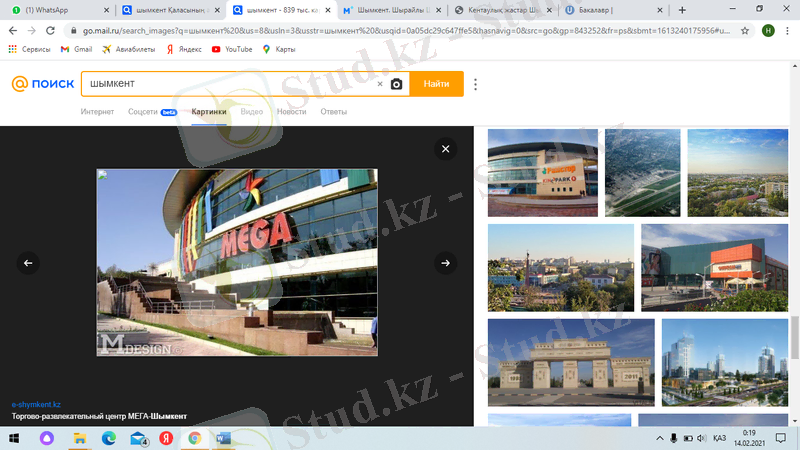Click the camera search-by-image icon

click(397, 85)
